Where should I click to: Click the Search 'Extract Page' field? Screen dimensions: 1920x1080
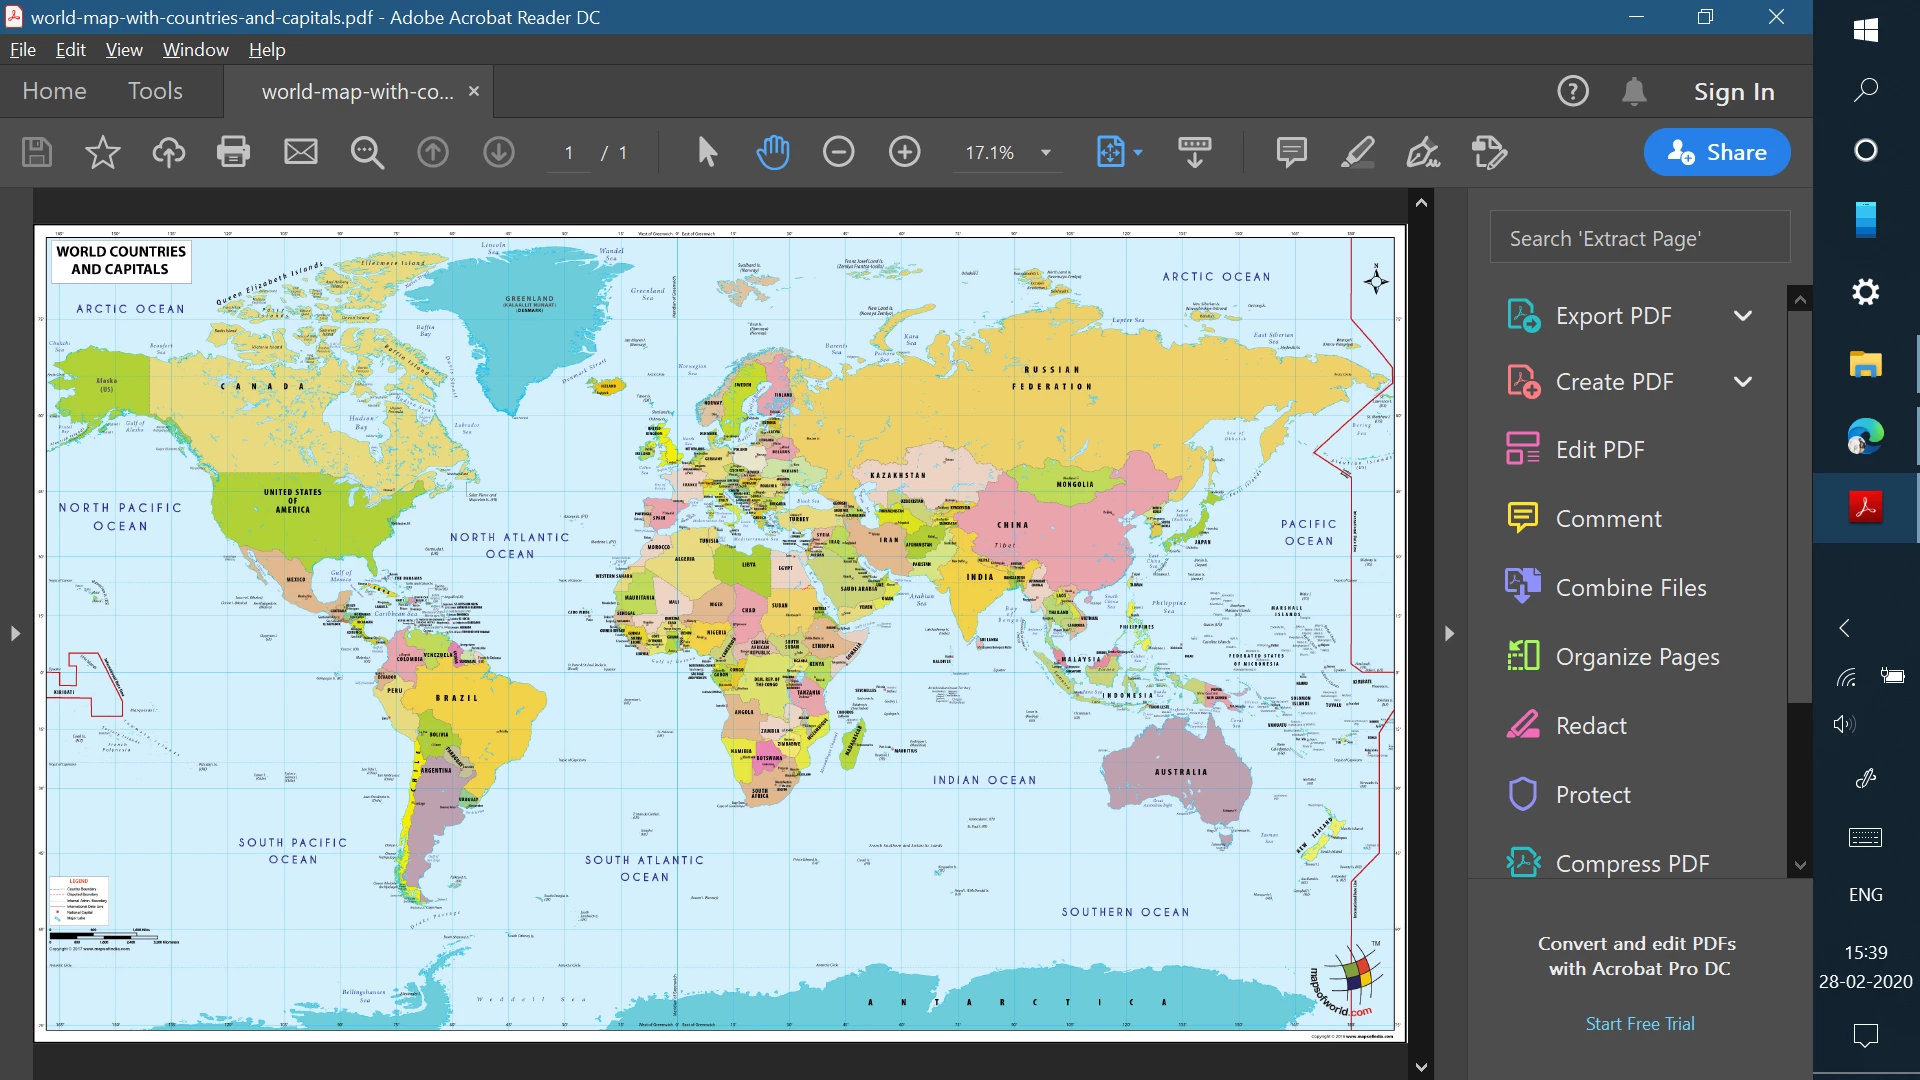coord(1639,238)
